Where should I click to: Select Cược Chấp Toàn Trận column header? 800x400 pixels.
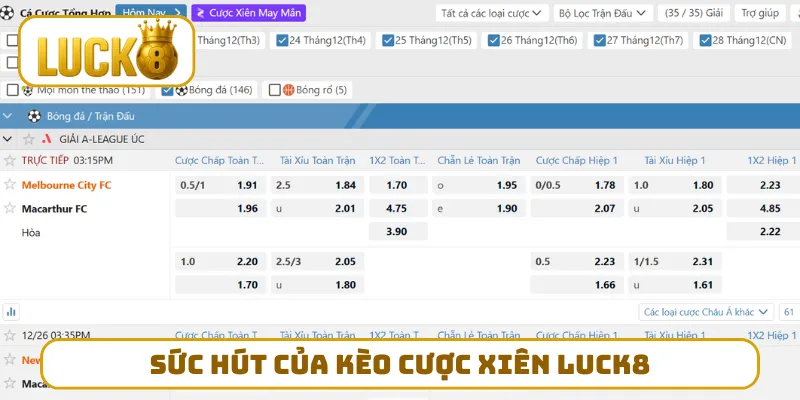pos(219,161)
